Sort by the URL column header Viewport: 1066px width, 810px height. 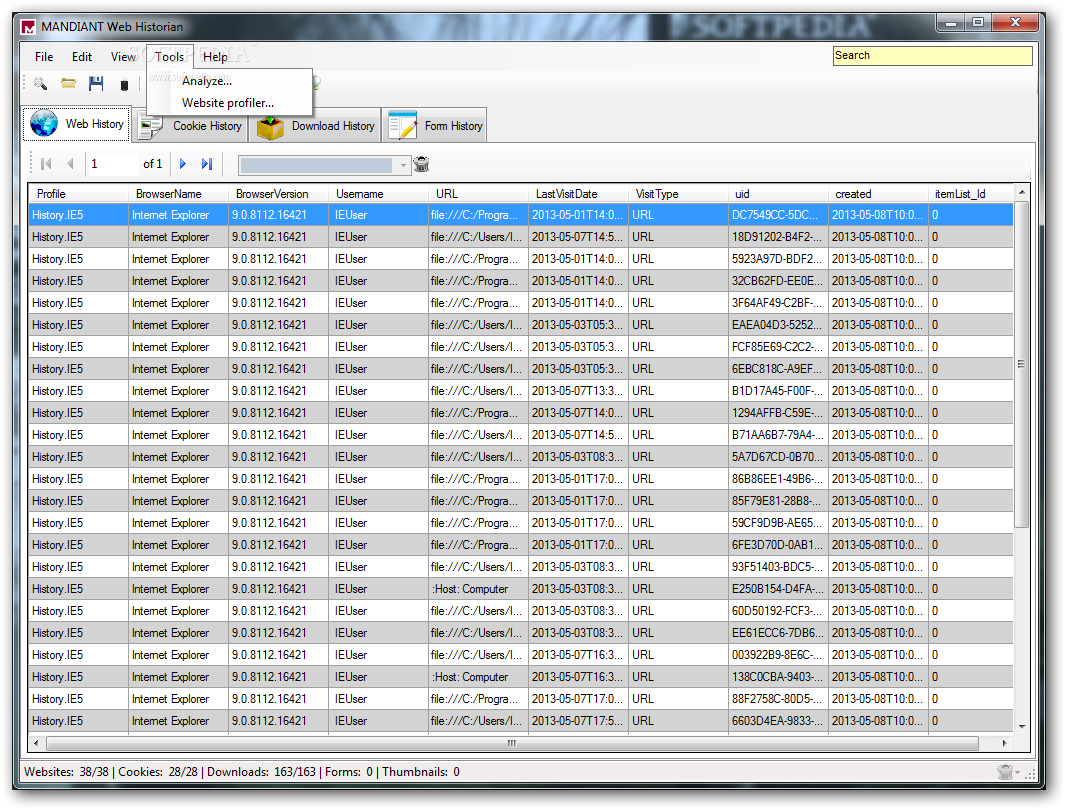click(478, 194)
